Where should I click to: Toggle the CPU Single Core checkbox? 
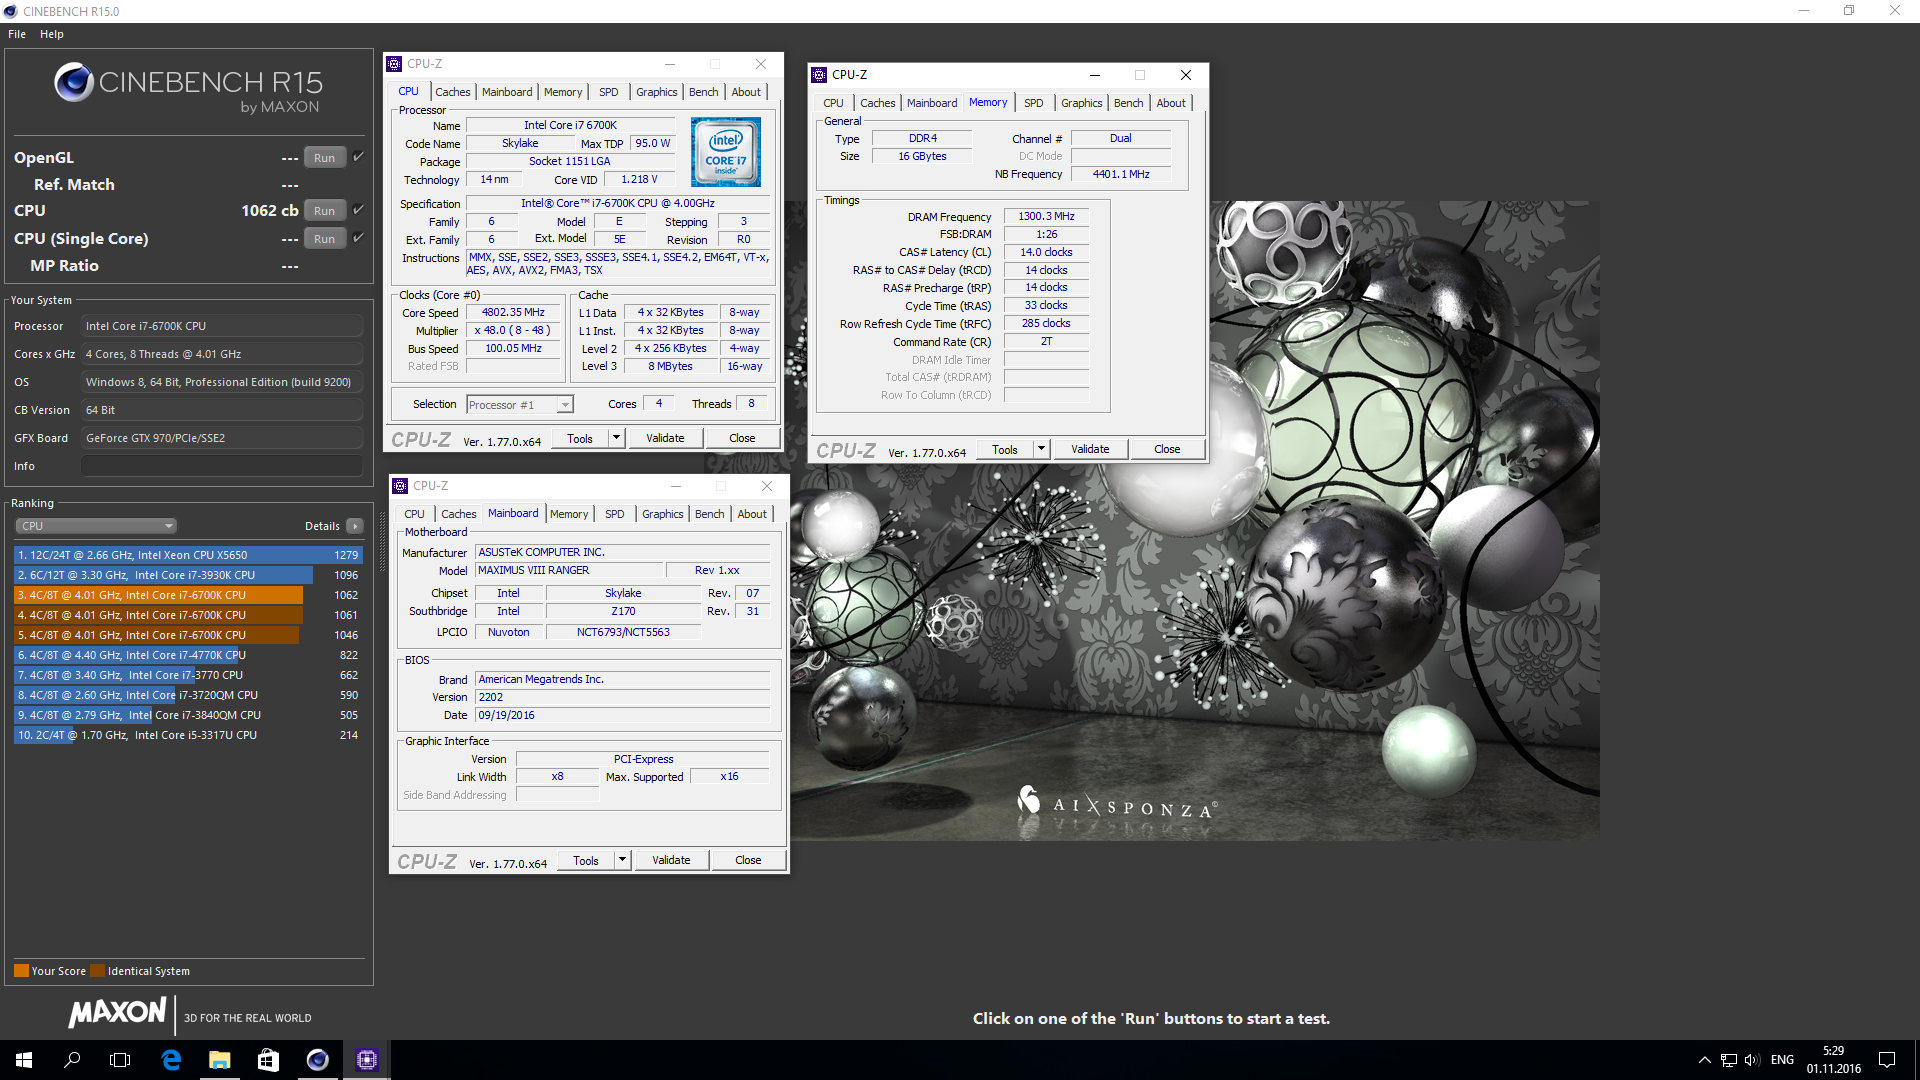[358, 238]
